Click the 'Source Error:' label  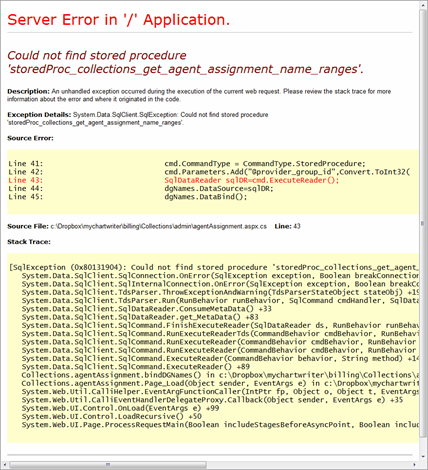(x=30, y=138)
